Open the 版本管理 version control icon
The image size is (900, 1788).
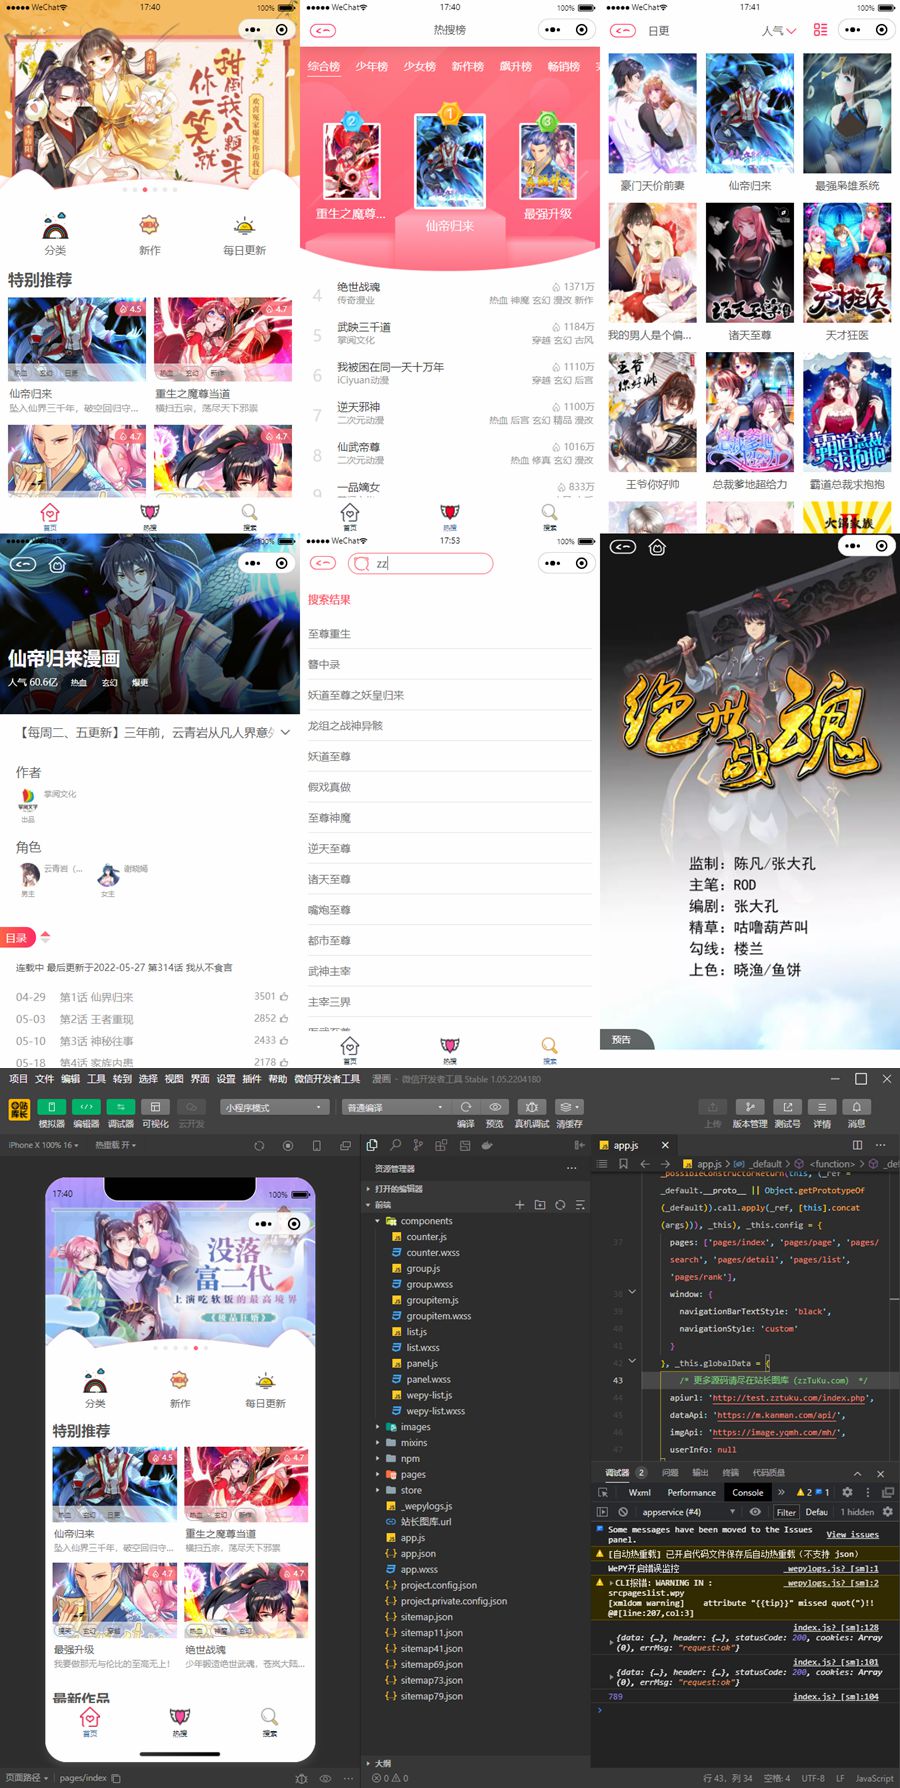(750, 1107)
